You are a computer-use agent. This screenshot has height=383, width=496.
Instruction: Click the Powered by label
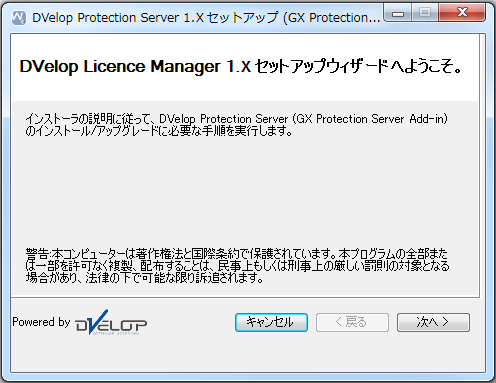pyautogui.click(x=41, y=322)
